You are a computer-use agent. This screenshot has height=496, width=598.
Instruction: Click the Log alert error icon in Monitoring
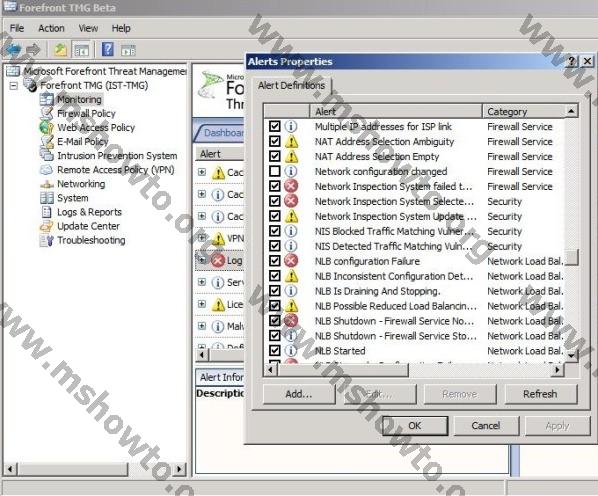[218, 261]
